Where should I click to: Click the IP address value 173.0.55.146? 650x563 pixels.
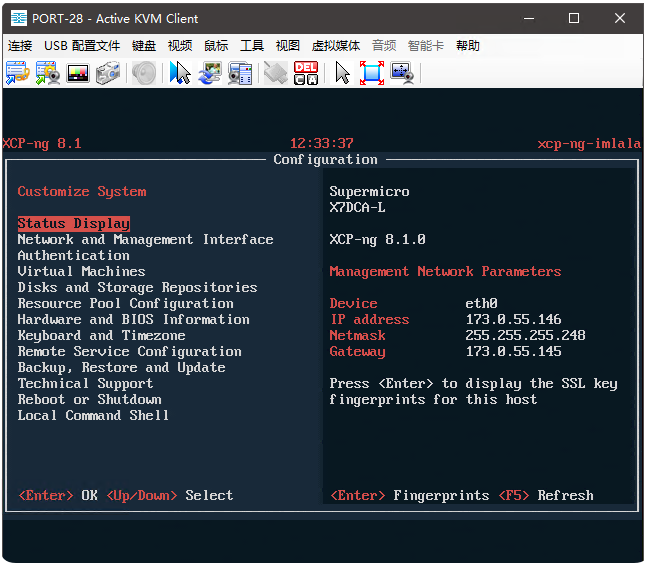coord(513,320)
